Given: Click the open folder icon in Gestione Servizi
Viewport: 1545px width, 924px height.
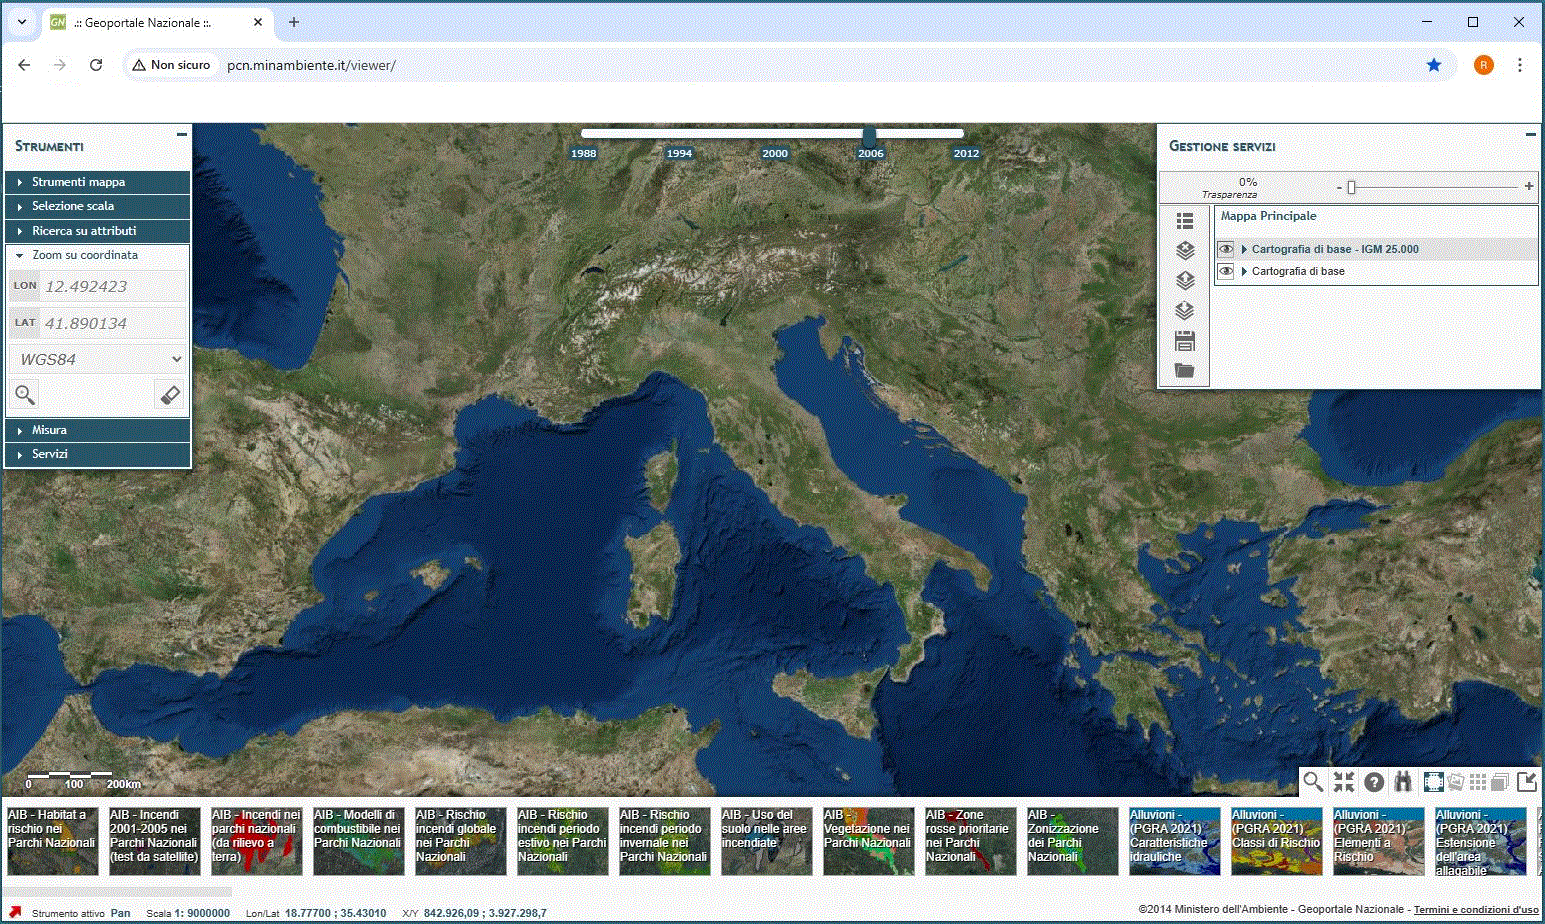Looking at the screenshot, I should point(1185,371).
